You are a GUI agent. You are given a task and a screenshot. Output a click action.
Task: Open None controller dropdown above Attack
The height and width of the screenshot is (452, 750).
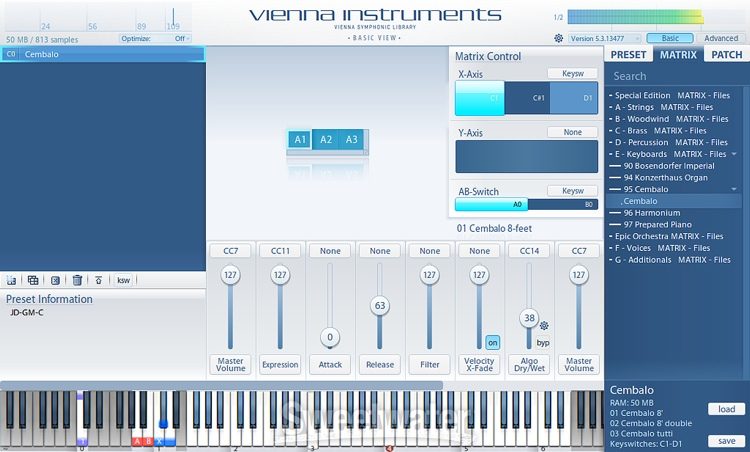tap(330, 251)
